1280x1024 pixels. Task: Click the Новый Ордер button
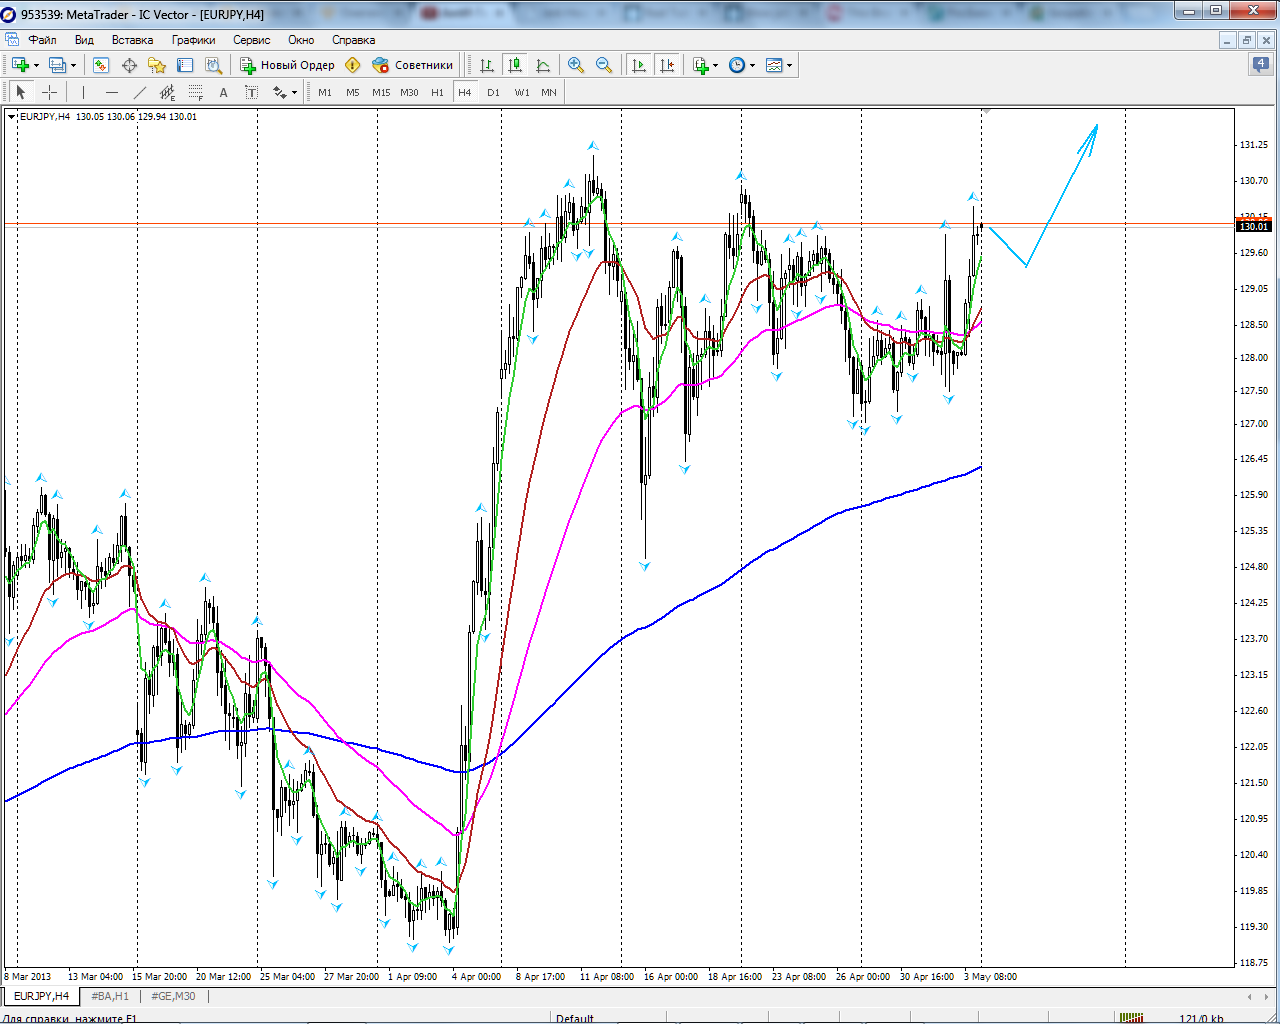[x=288, y=65]
